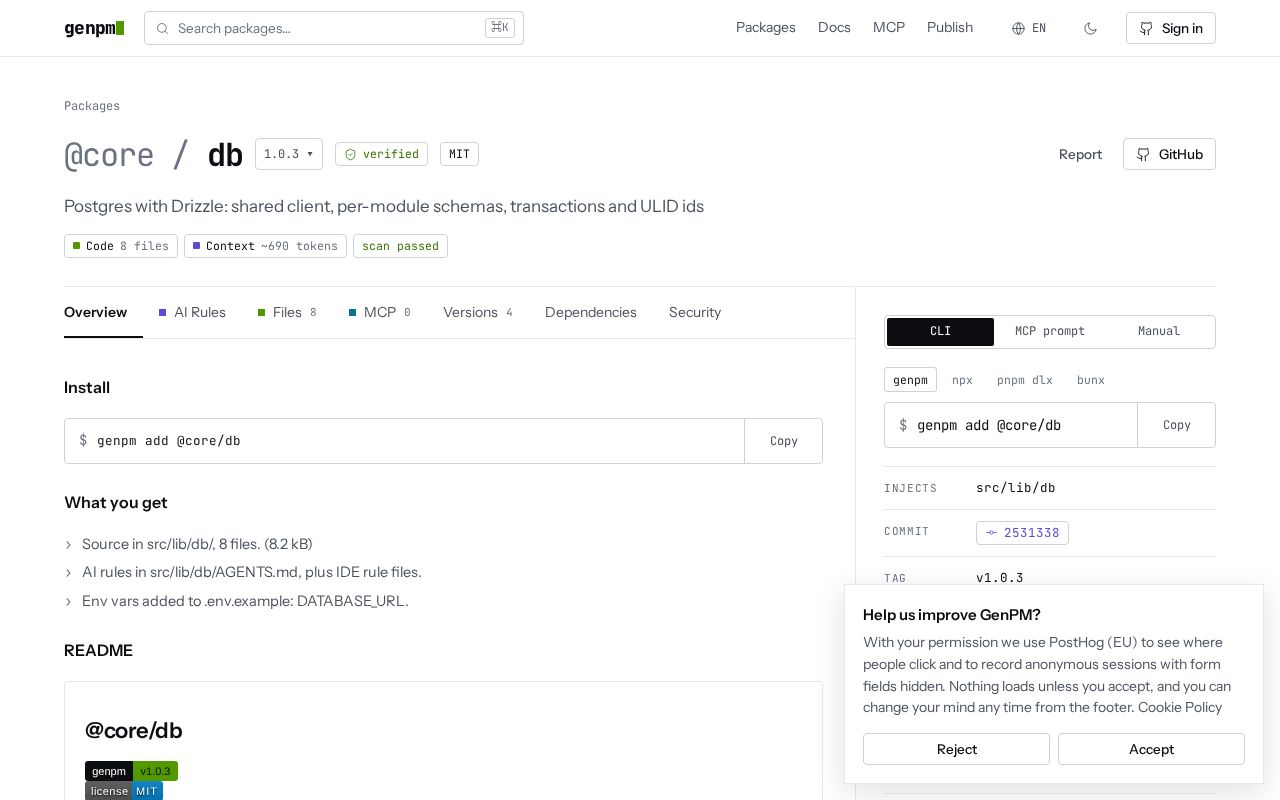Click the search magnifier icon
Image resolution: width=1280 pixels, height=800 pixels.
[162, 28]
